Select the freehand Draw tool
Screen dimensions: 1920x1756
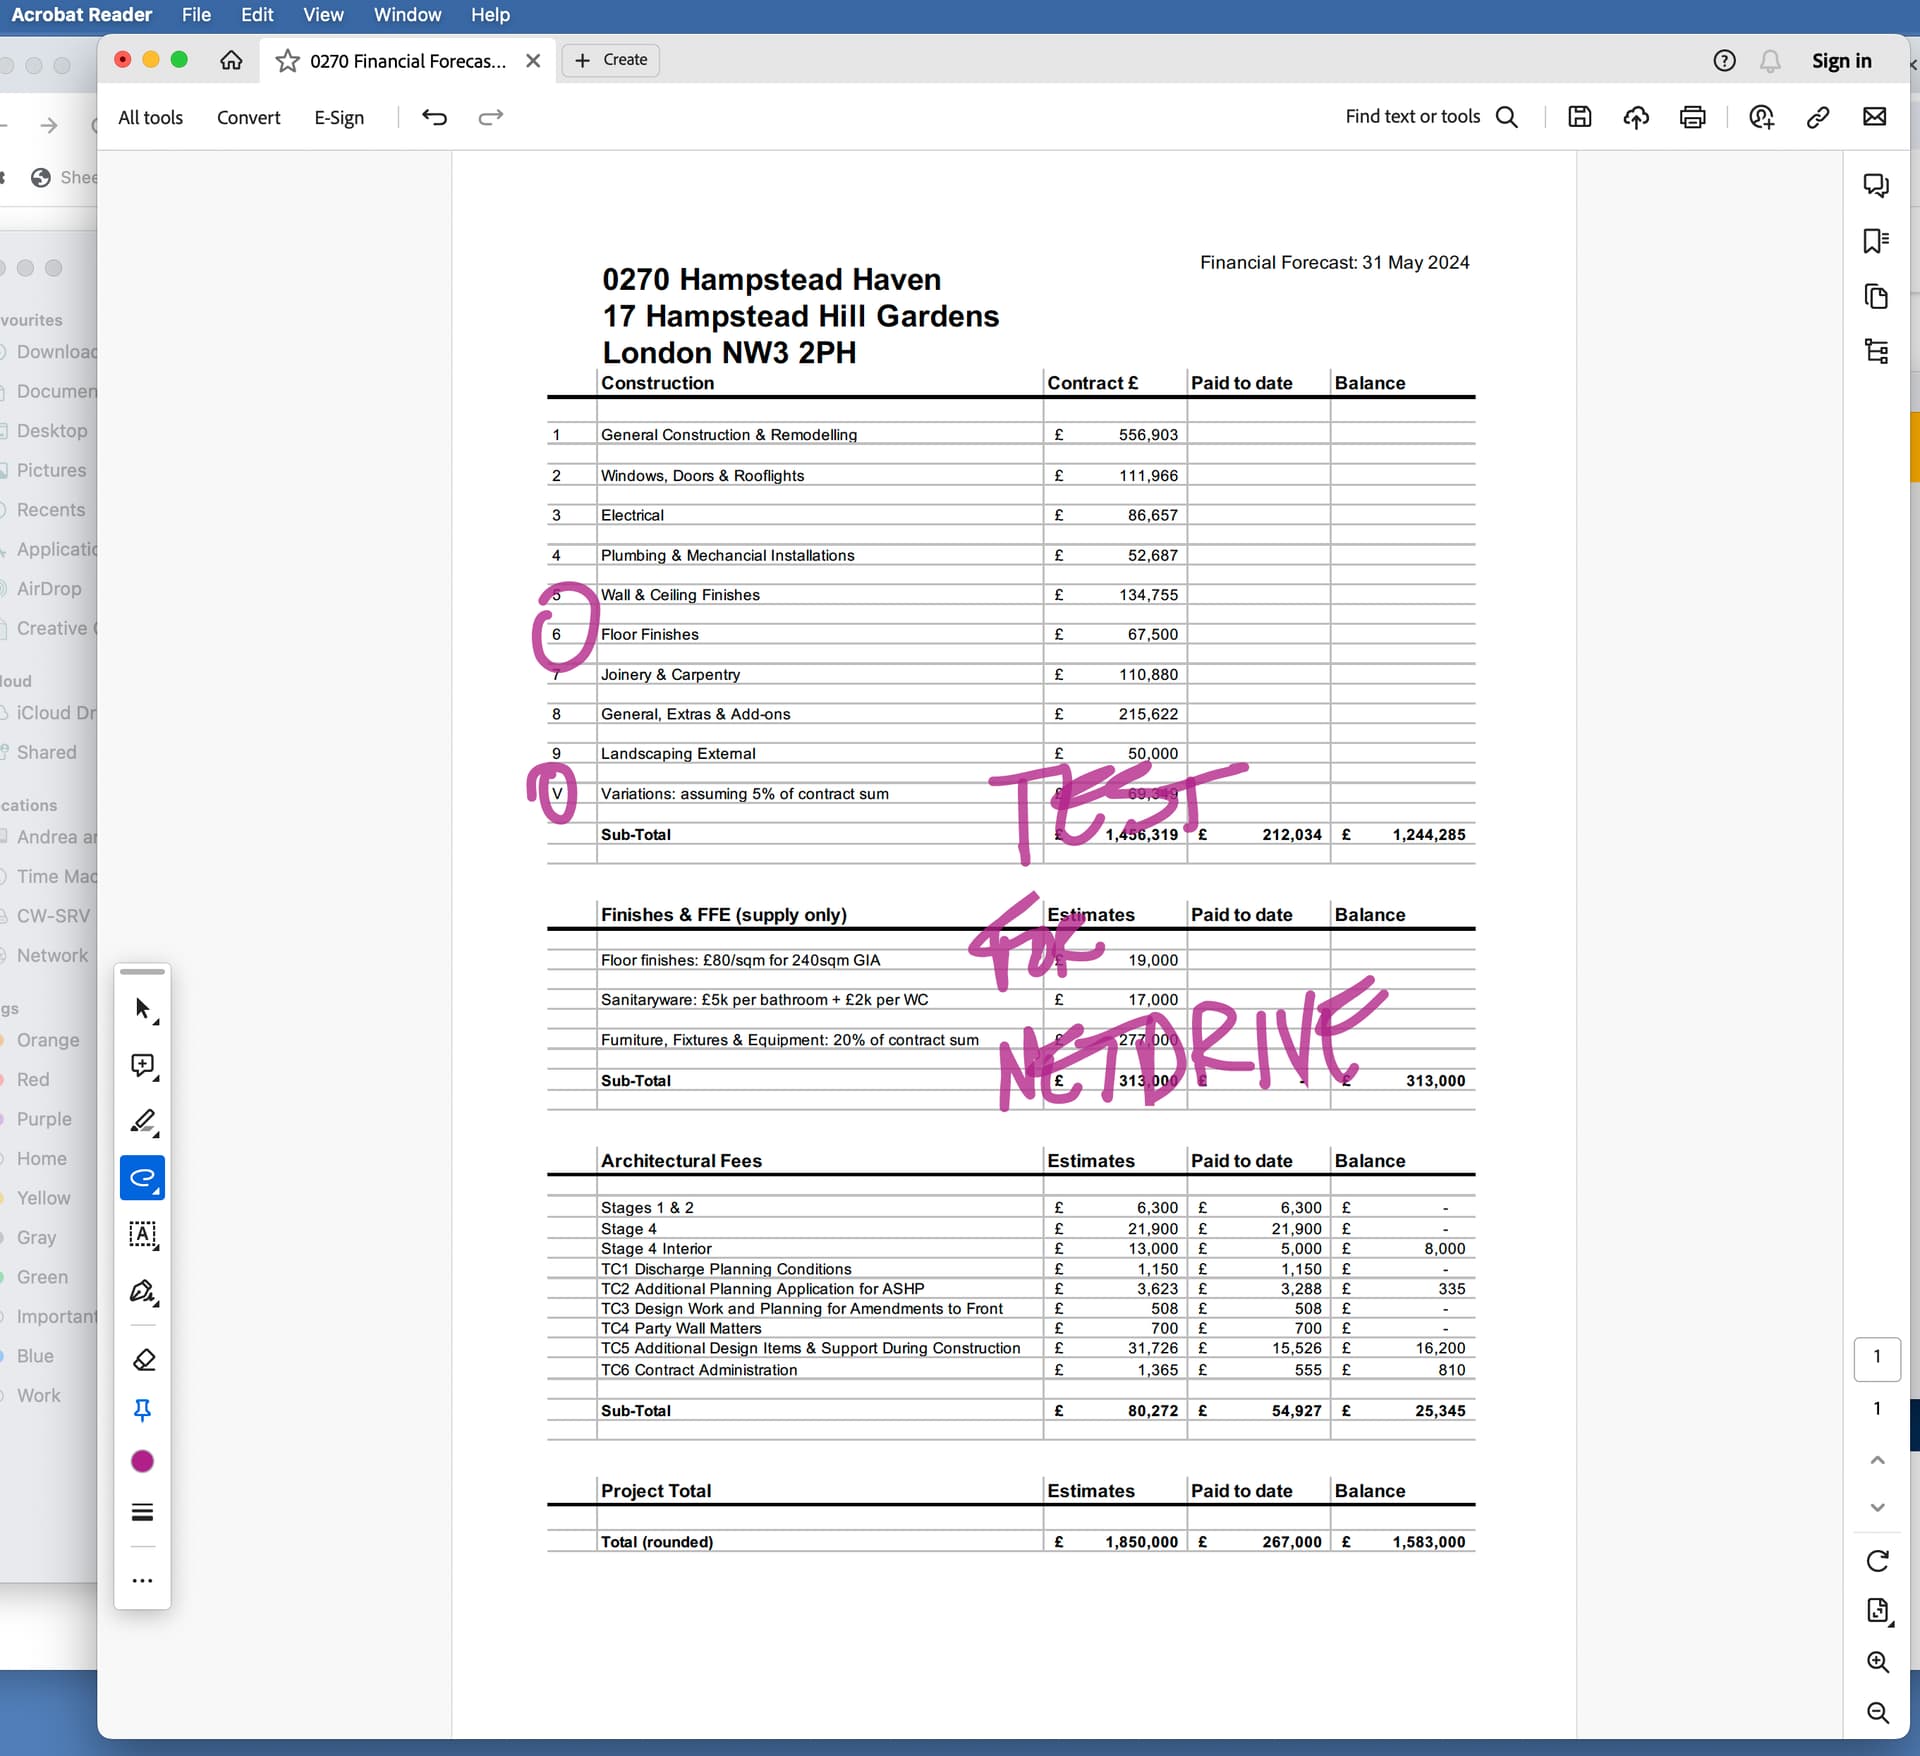click(143, 1178)
